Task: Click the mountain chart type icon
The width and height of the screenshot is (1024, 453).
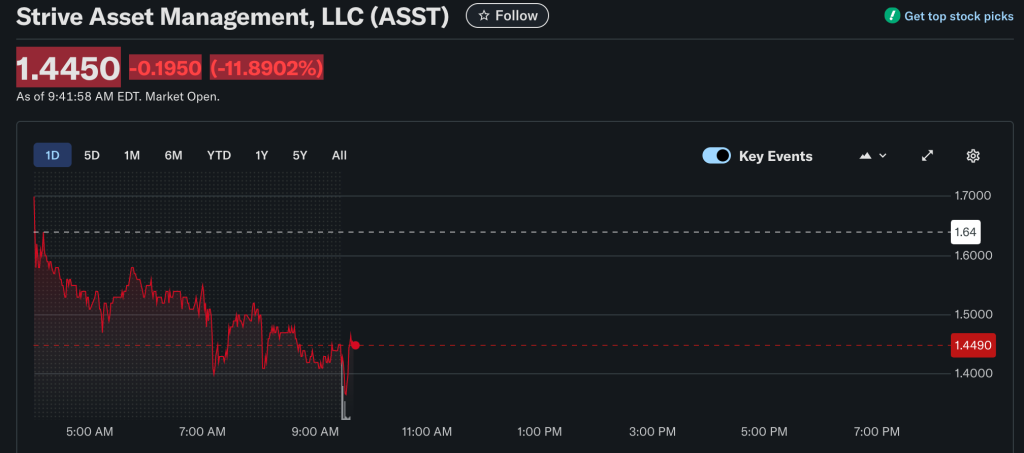Action: click(865, 156)
